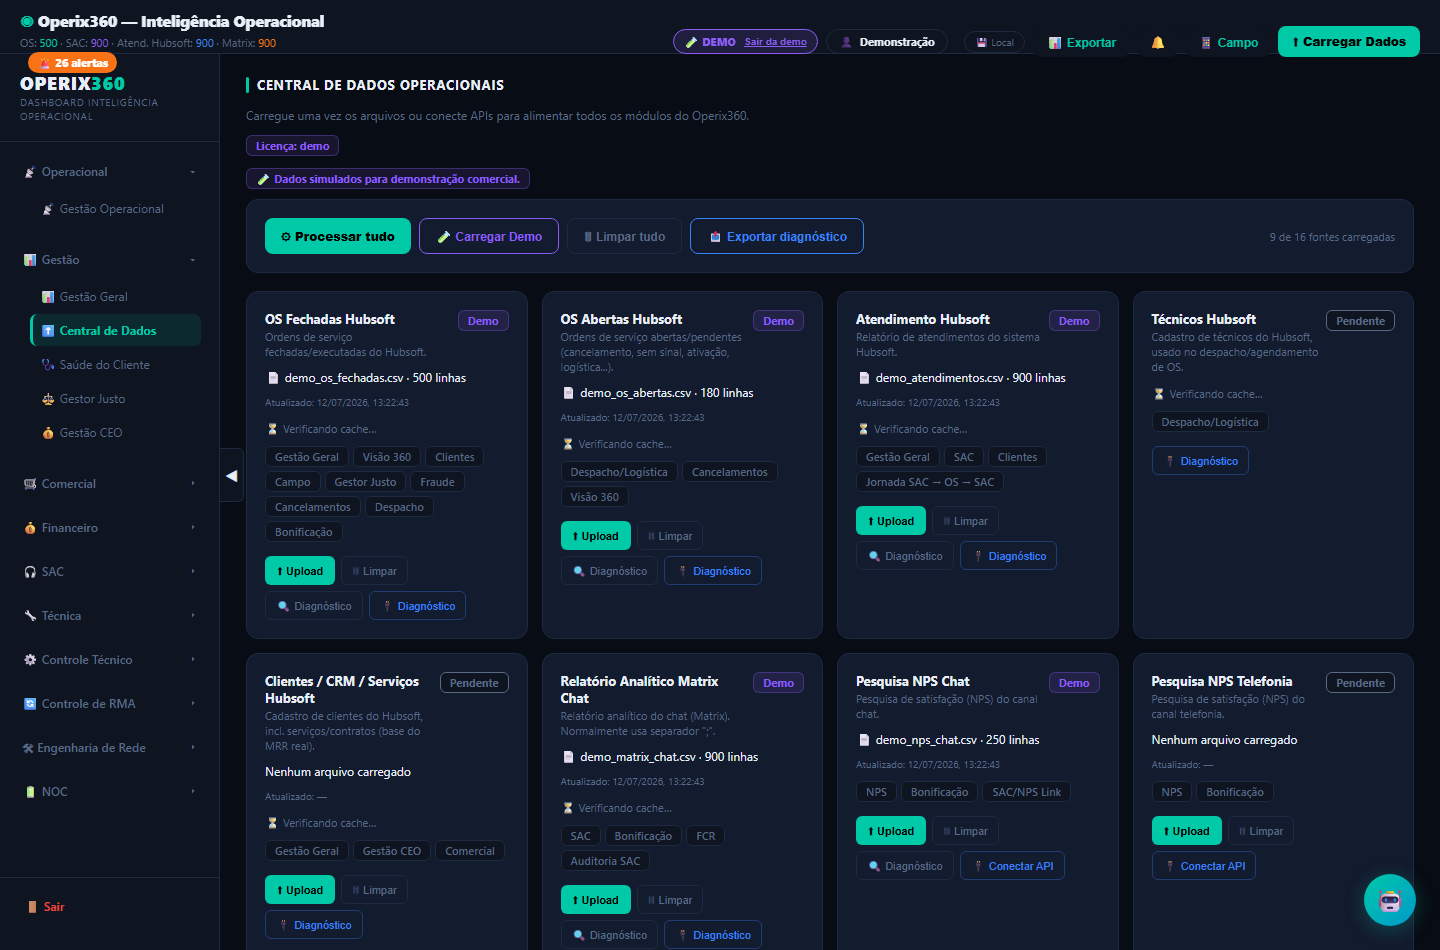Collapse the sidebar with the arrow handle

point(232,476)
